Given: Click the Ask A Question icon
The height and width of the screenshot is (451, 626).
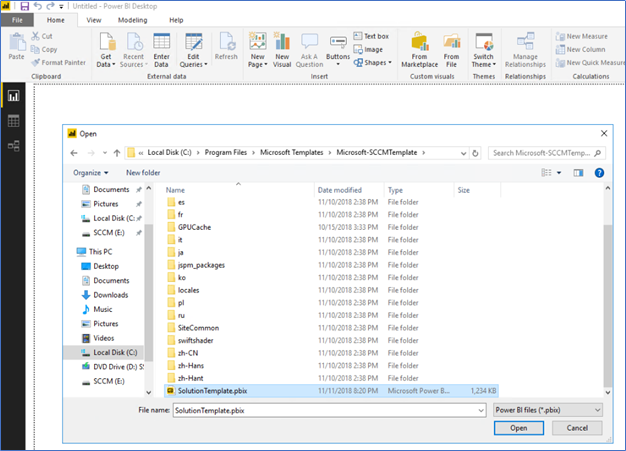Looking at the screenshot, I should coord(309,42).
